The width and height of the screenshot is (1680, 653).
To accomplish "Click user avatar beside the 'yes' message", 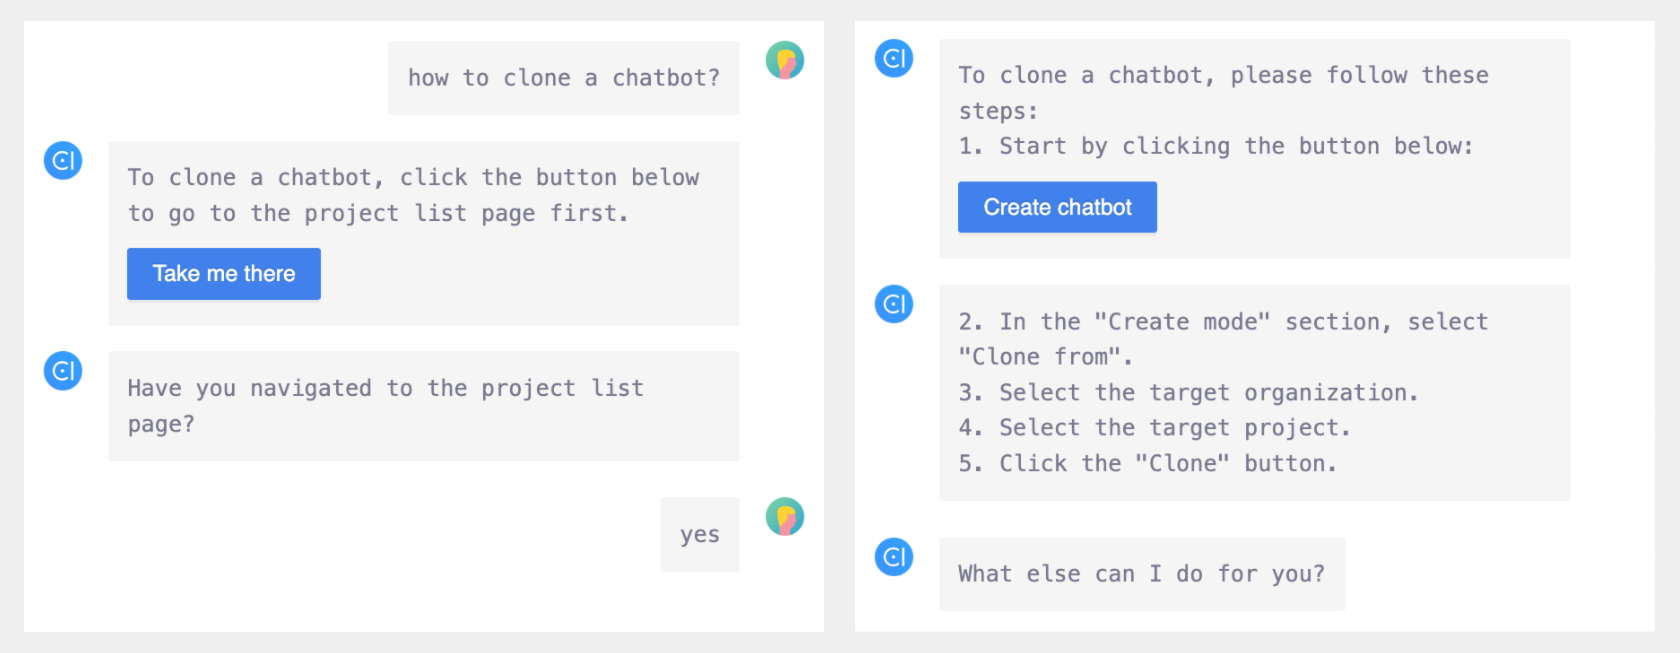I will 785,517.
